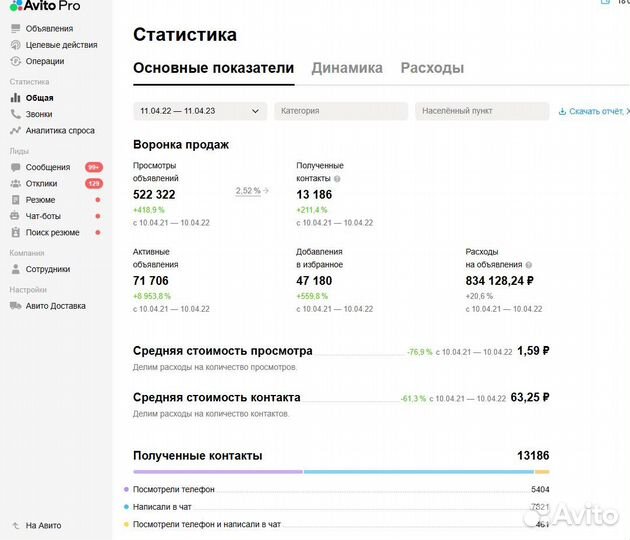The width and height of the screenshot is (630, 540).
Task: Click the Написали в чат legend row
Action: tap(337, 507)
